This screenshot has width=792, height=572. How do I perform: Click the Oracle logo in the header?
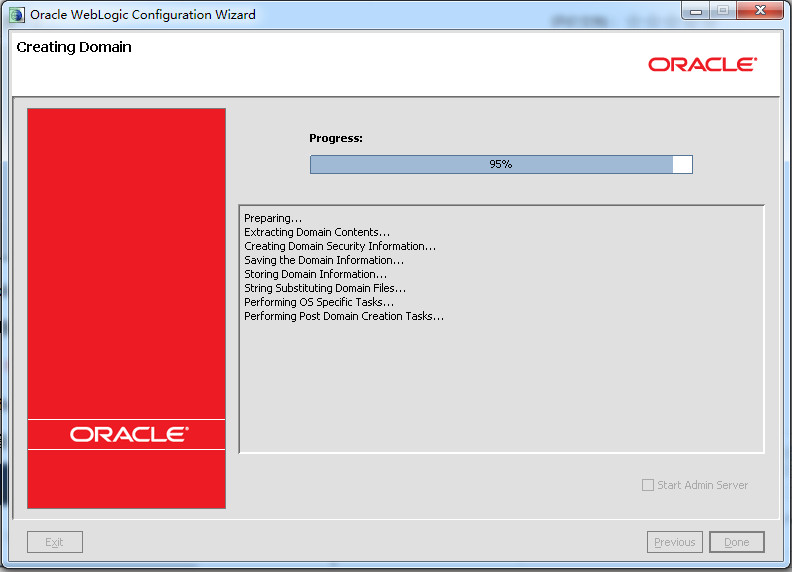[703, 65]
